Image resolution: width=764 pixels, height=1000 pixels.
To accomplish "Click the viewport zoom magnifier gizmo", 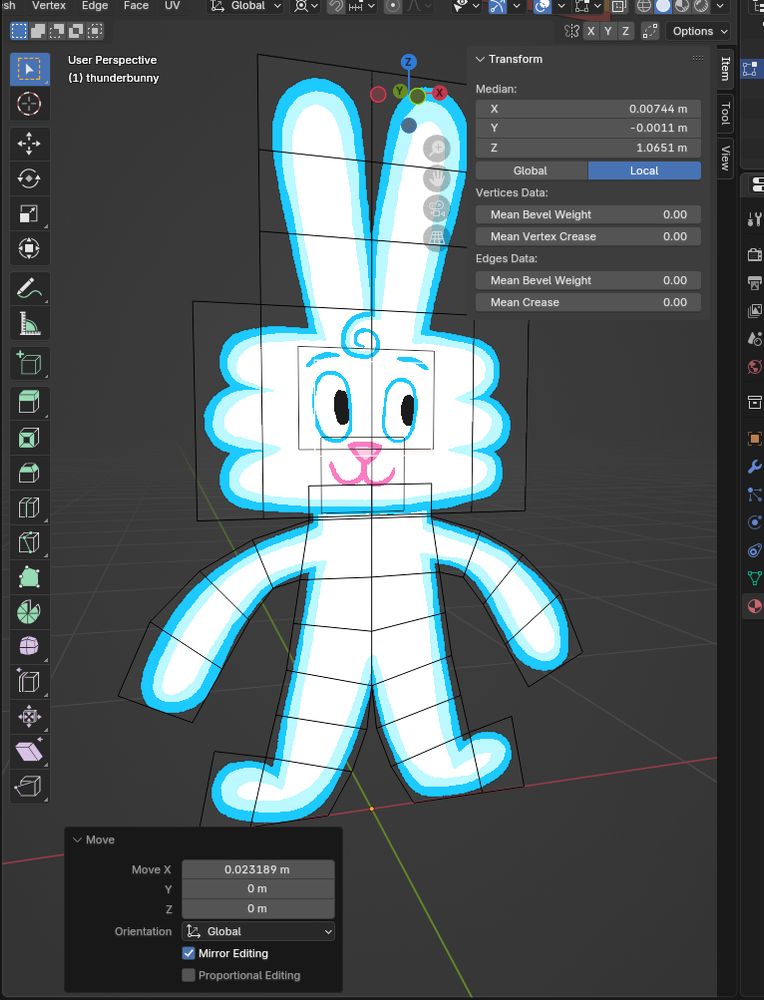I will (x=437, y=149).
